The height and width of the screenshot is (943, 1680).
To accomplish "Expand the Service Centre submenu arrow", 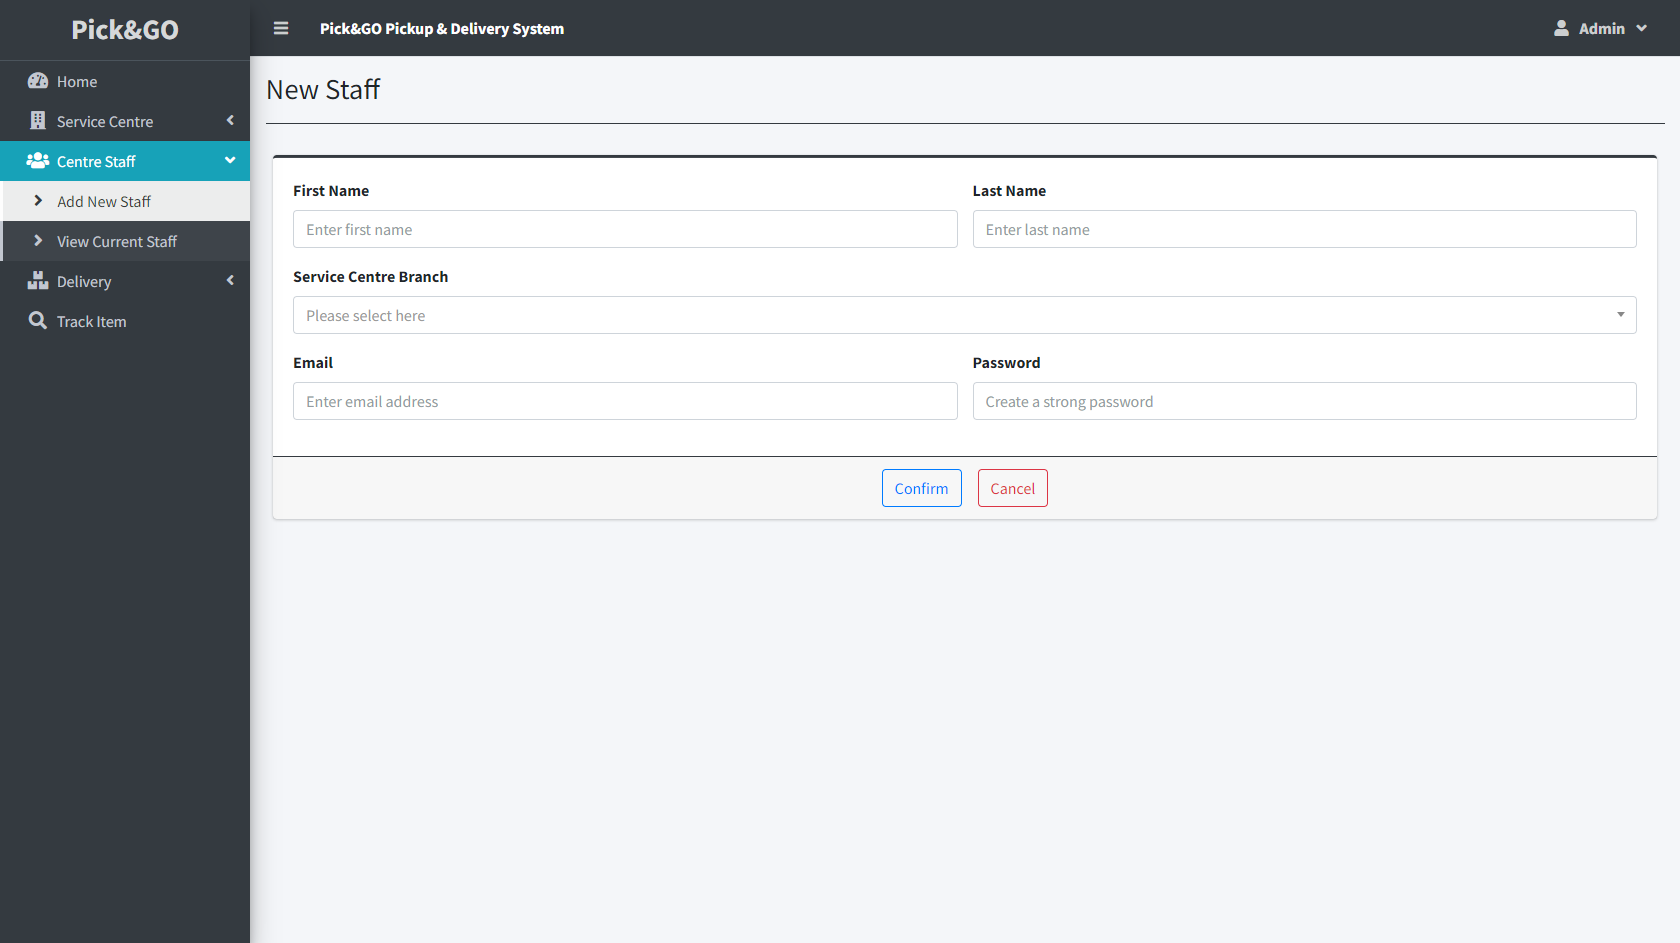I will pos(230,121).
